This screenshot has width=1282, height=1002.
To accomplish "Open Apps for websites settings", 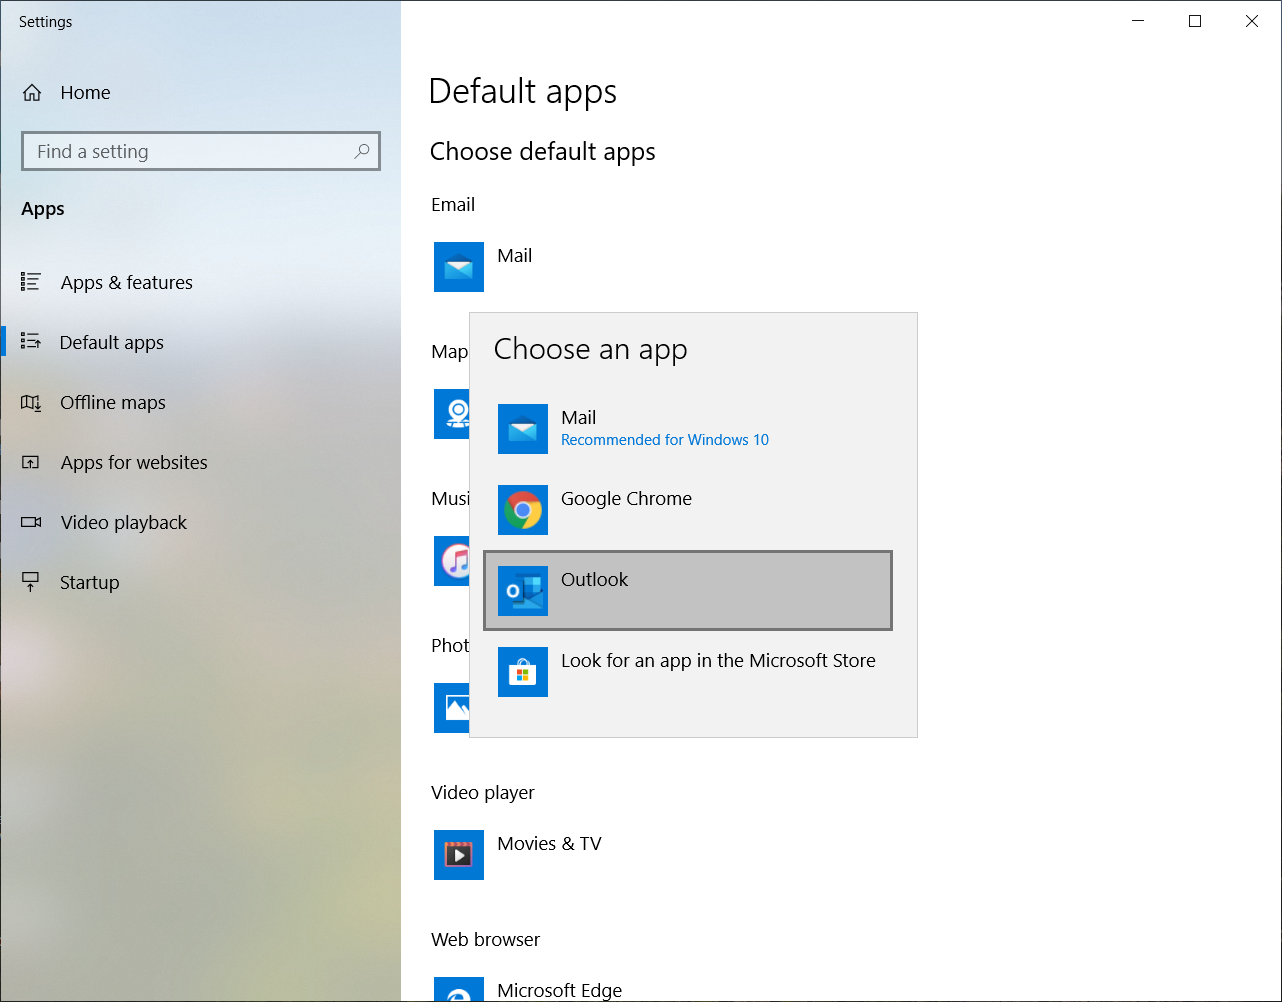I will 200,462.
